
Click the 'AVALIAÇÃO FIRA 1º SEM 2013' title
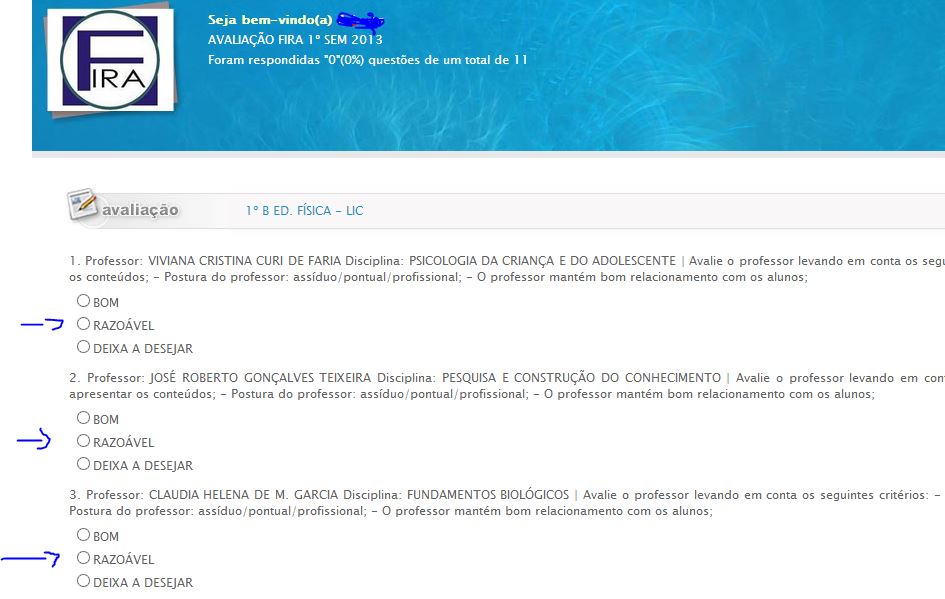(295, 40)
